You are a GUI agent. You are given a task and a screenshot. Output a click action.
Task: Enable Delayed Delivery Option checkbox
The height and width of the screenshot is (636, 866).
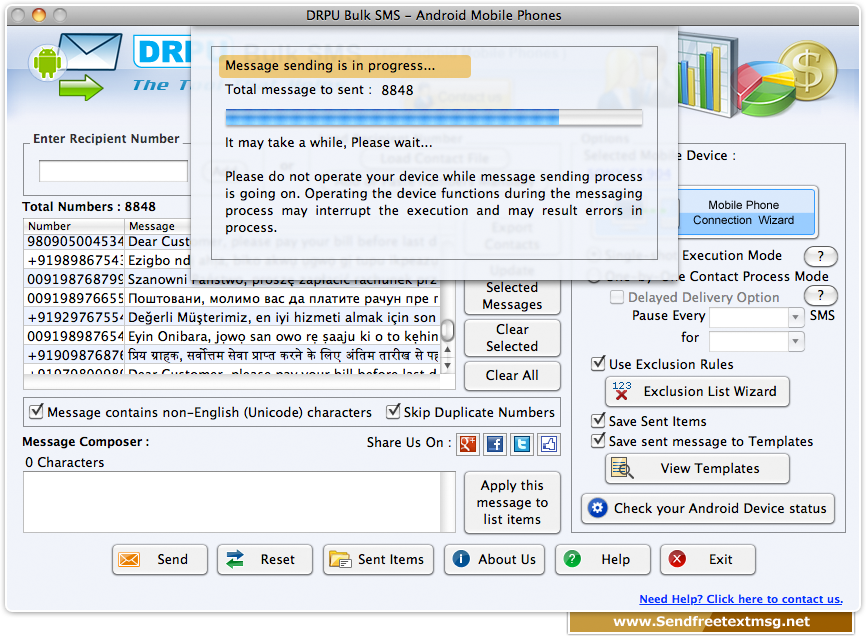click(617, 297)
